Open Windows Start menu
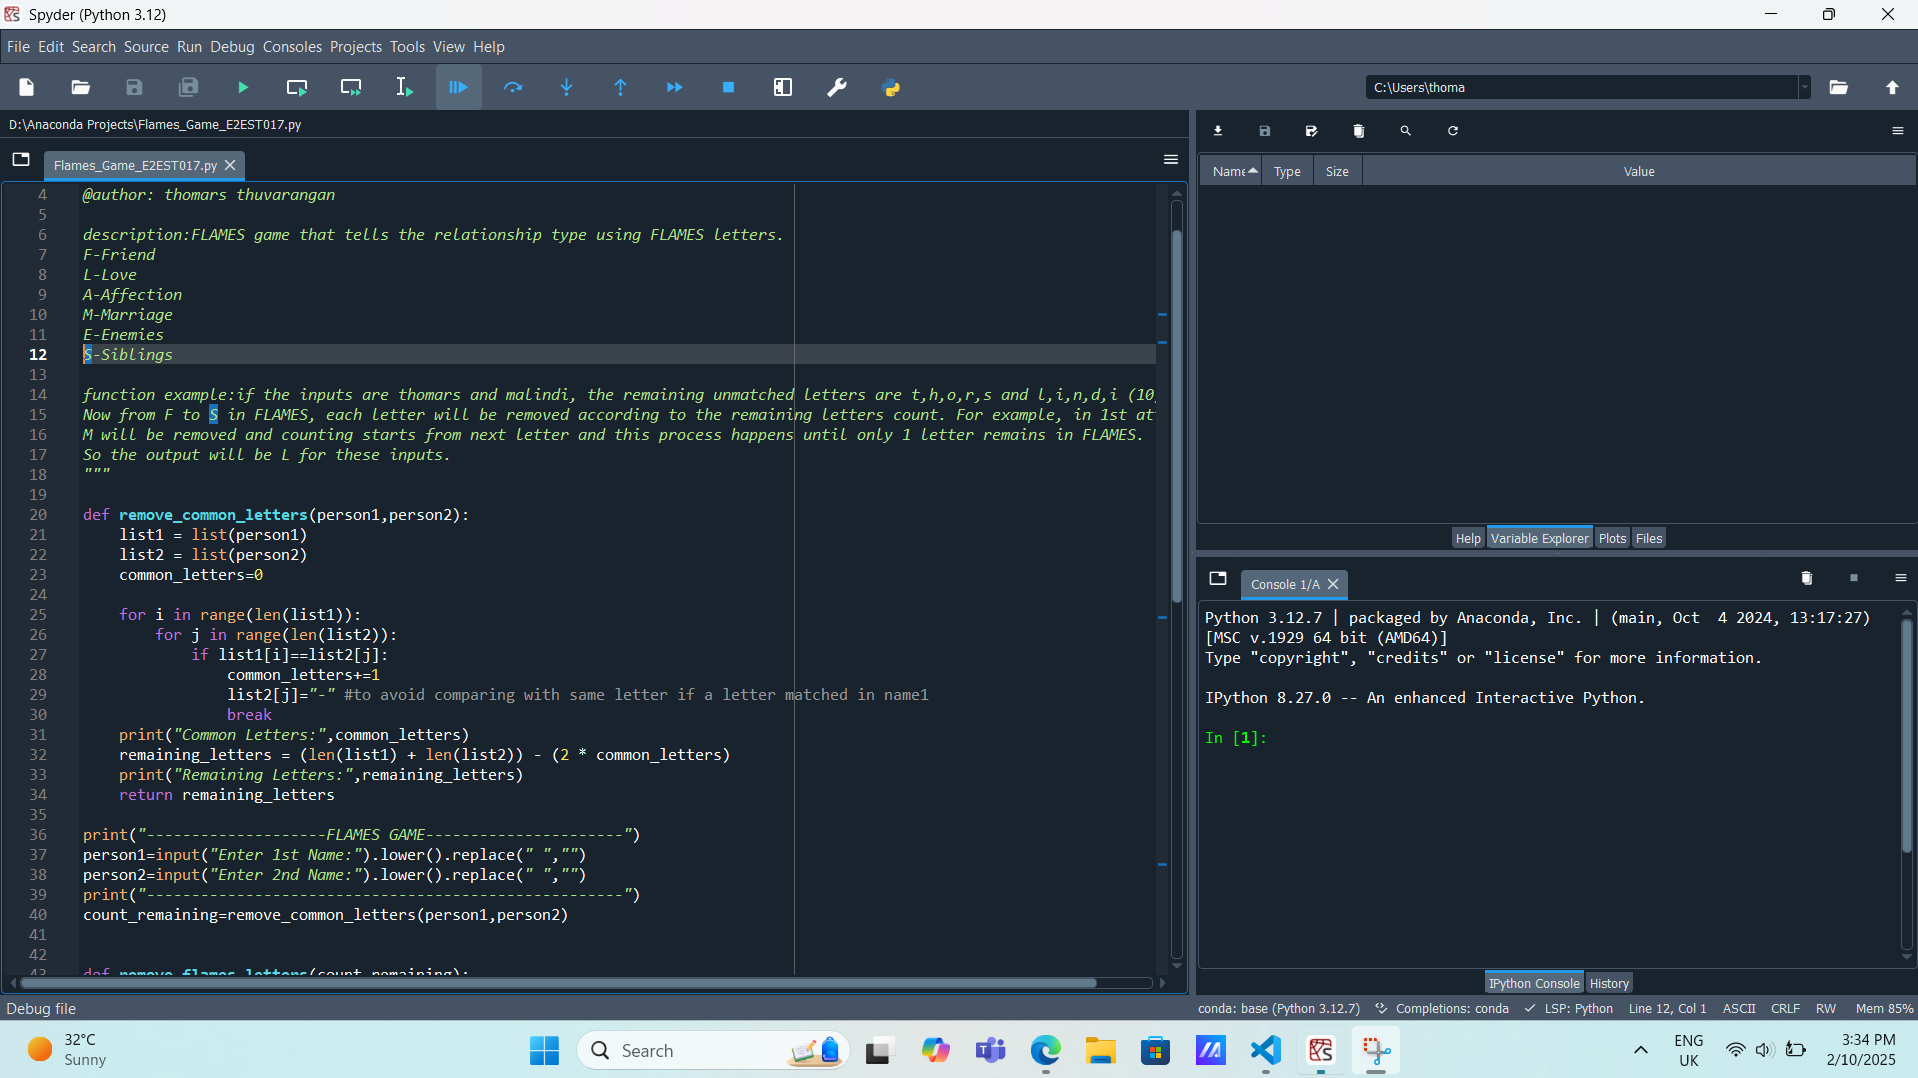Viewport: 1918px width, 1078px height. (545, 1051)
